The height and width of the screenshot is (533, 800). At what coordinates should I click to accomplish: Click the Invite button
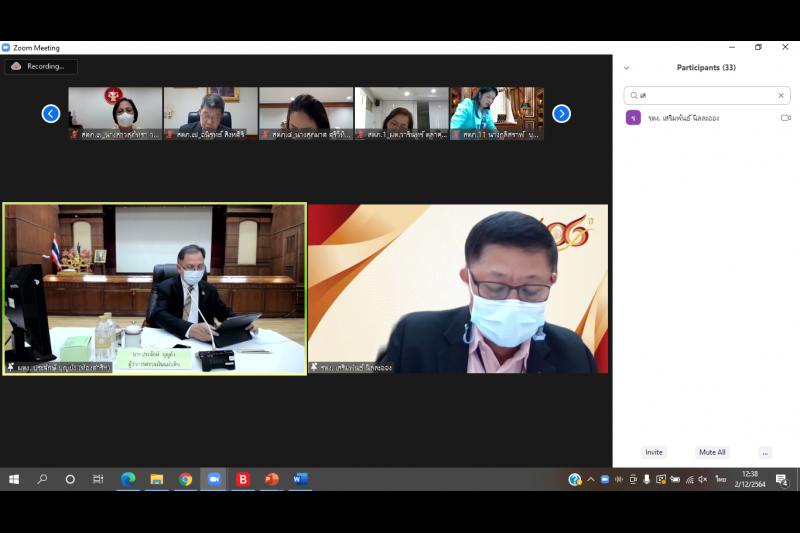[x=654, y=452]
